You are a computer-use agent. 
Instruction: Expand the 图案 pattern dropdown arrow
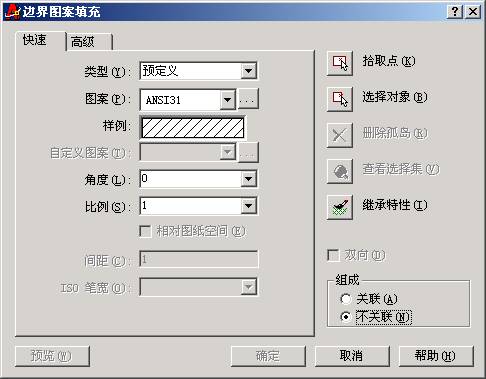coord(228,99)
